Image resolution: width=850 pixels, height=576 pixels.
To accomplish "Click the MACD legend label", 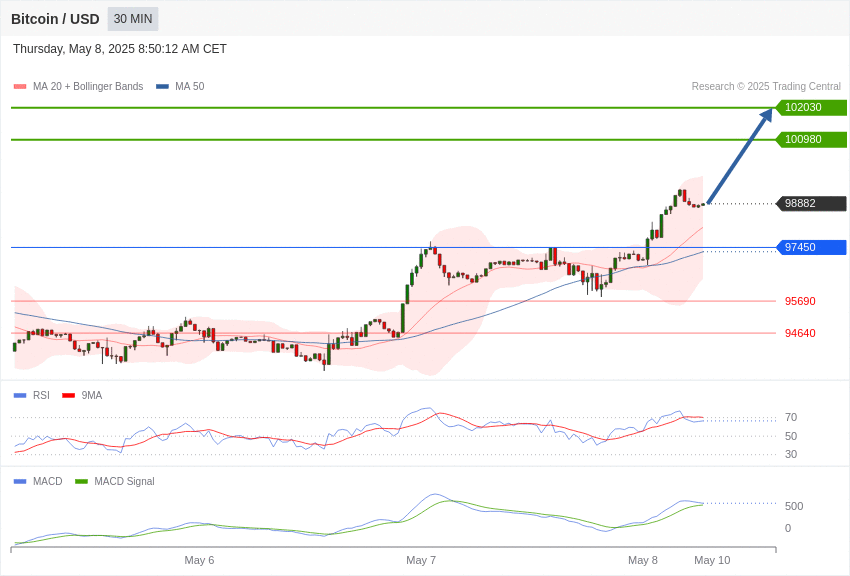I will [x=48, y=481].
